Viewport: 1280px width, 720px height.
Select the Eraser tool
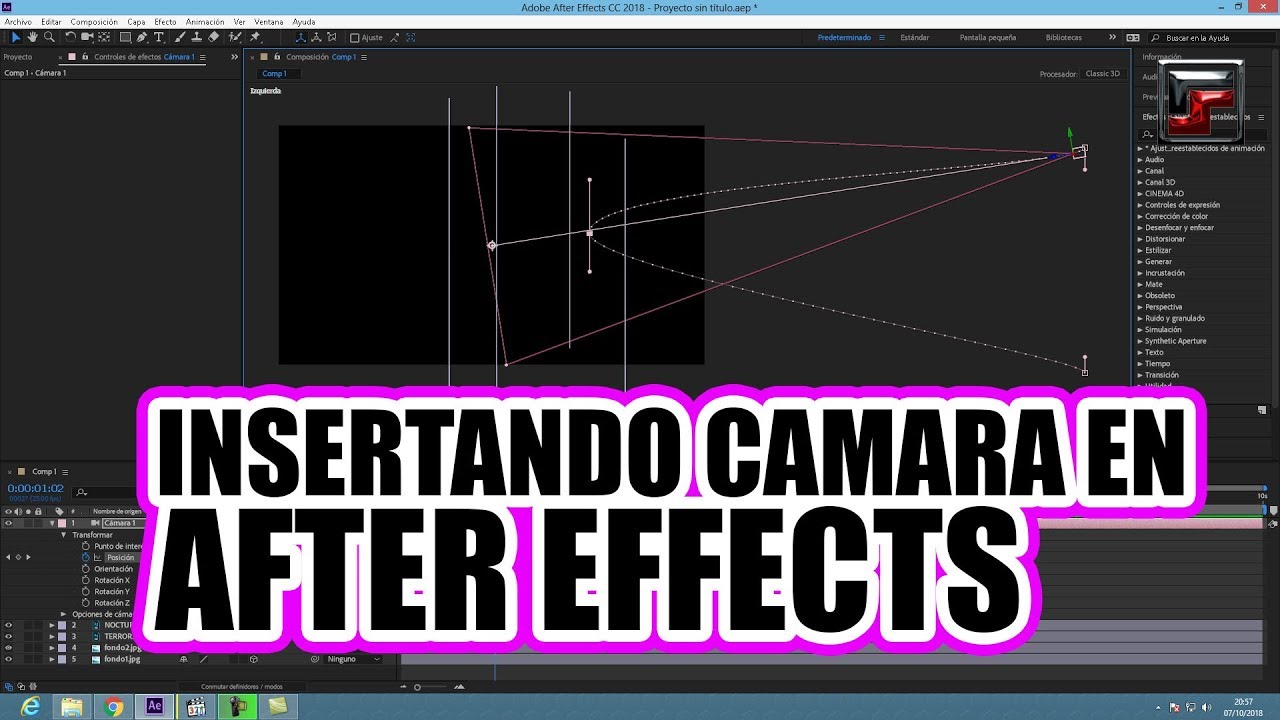pos(214,37)
